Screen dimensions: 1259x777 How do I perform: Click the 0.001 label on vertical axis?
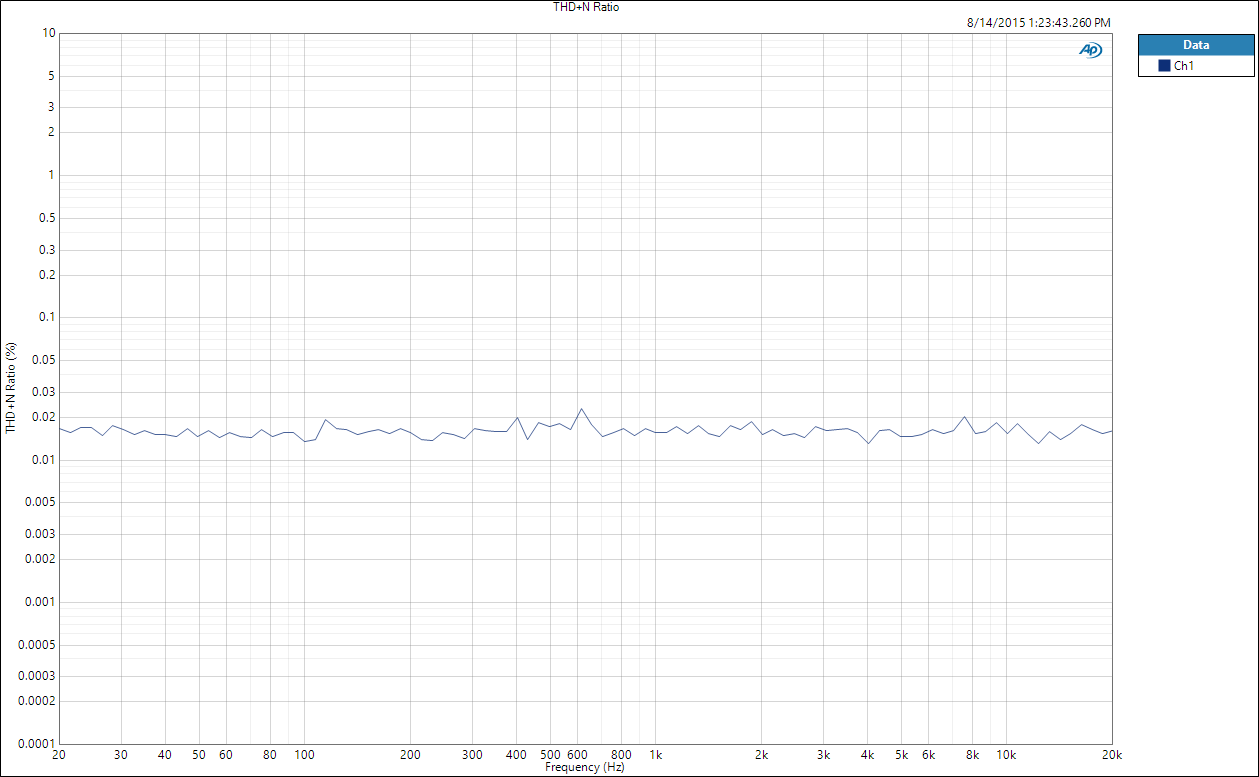coord(39,601)
